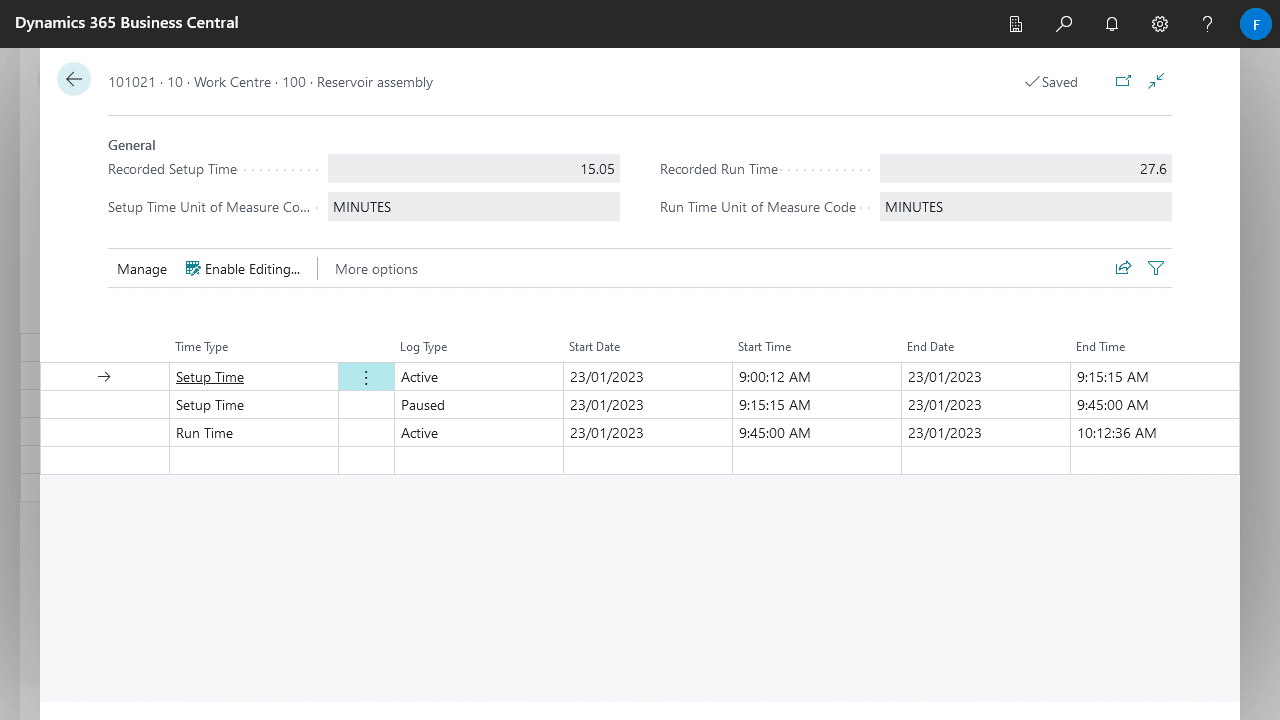This screenshot has width=1280, height=720.
Task: Click the empty new row Time Type cell
Action: click(x=254, y=461)
